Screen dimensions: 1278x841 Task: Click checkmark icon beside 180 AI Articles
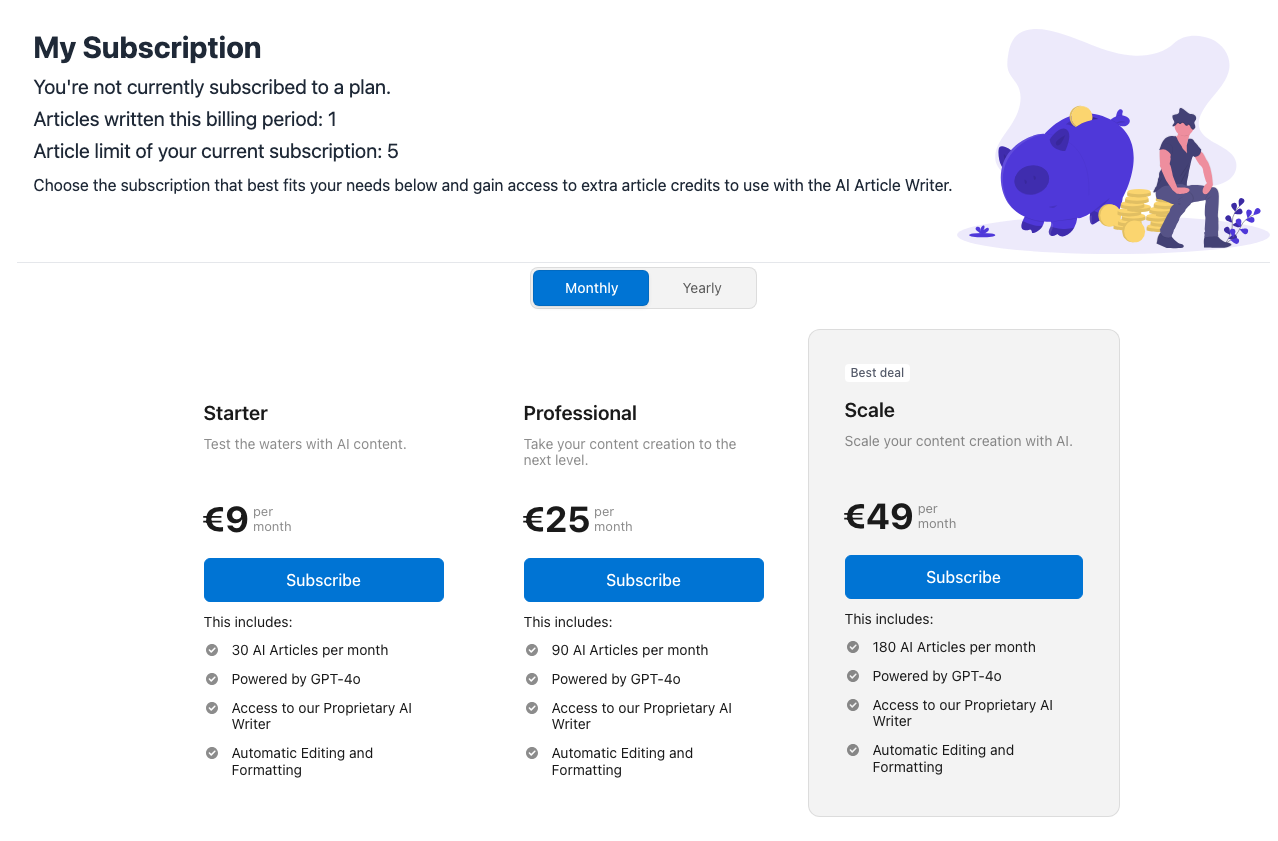pyautogui.click(x=852, y=647)
